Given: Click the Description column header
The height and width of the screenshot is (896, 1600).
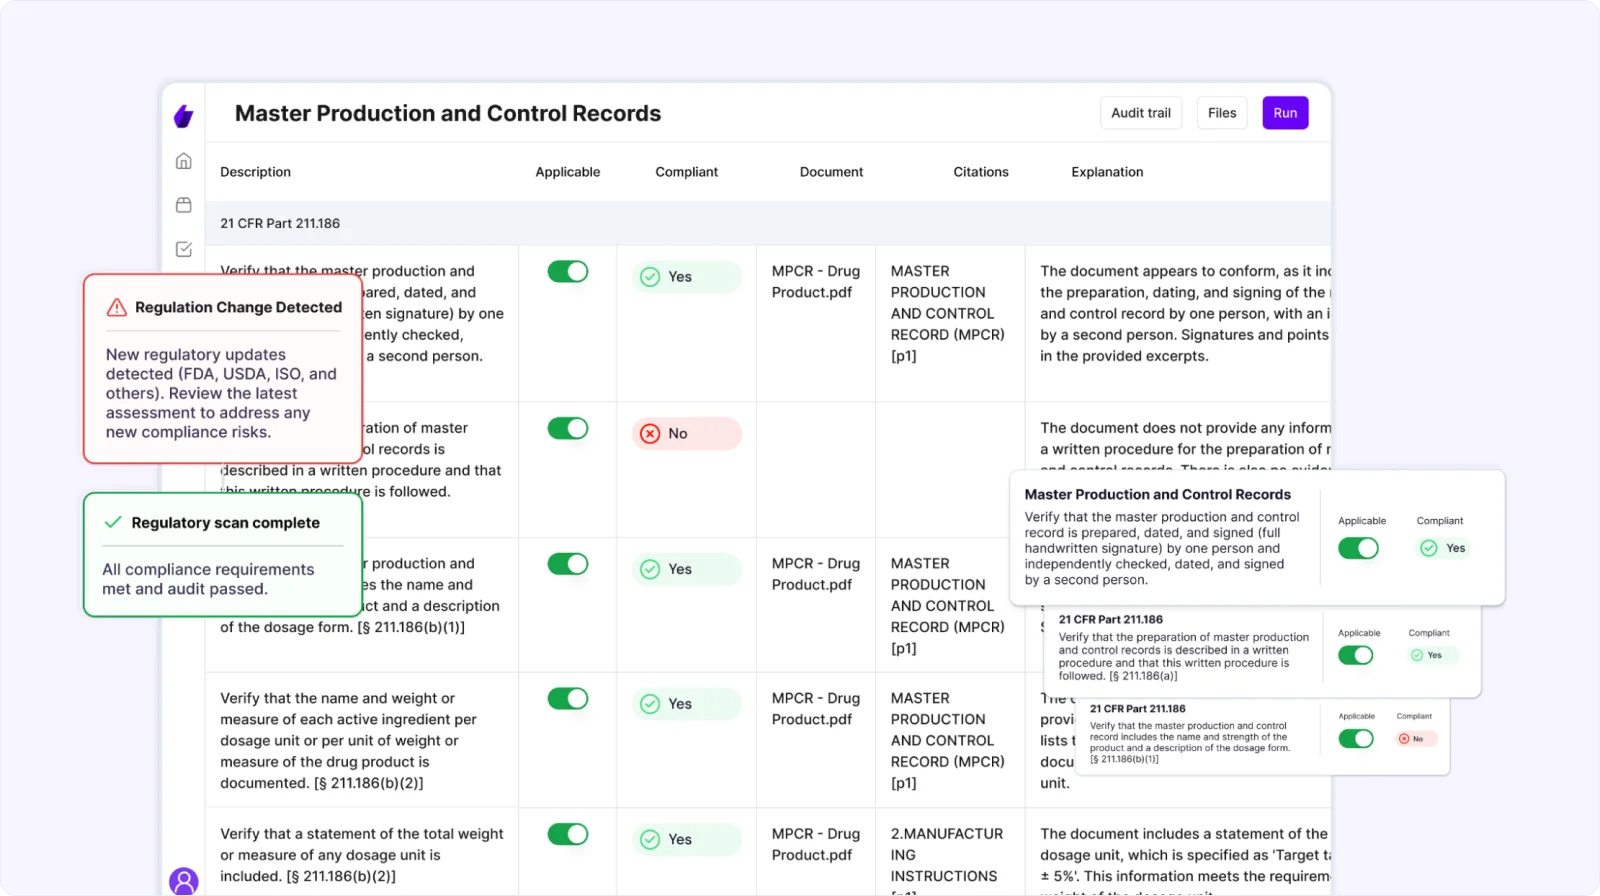Looking at the screenshot, I should click(x=256, y=172).
